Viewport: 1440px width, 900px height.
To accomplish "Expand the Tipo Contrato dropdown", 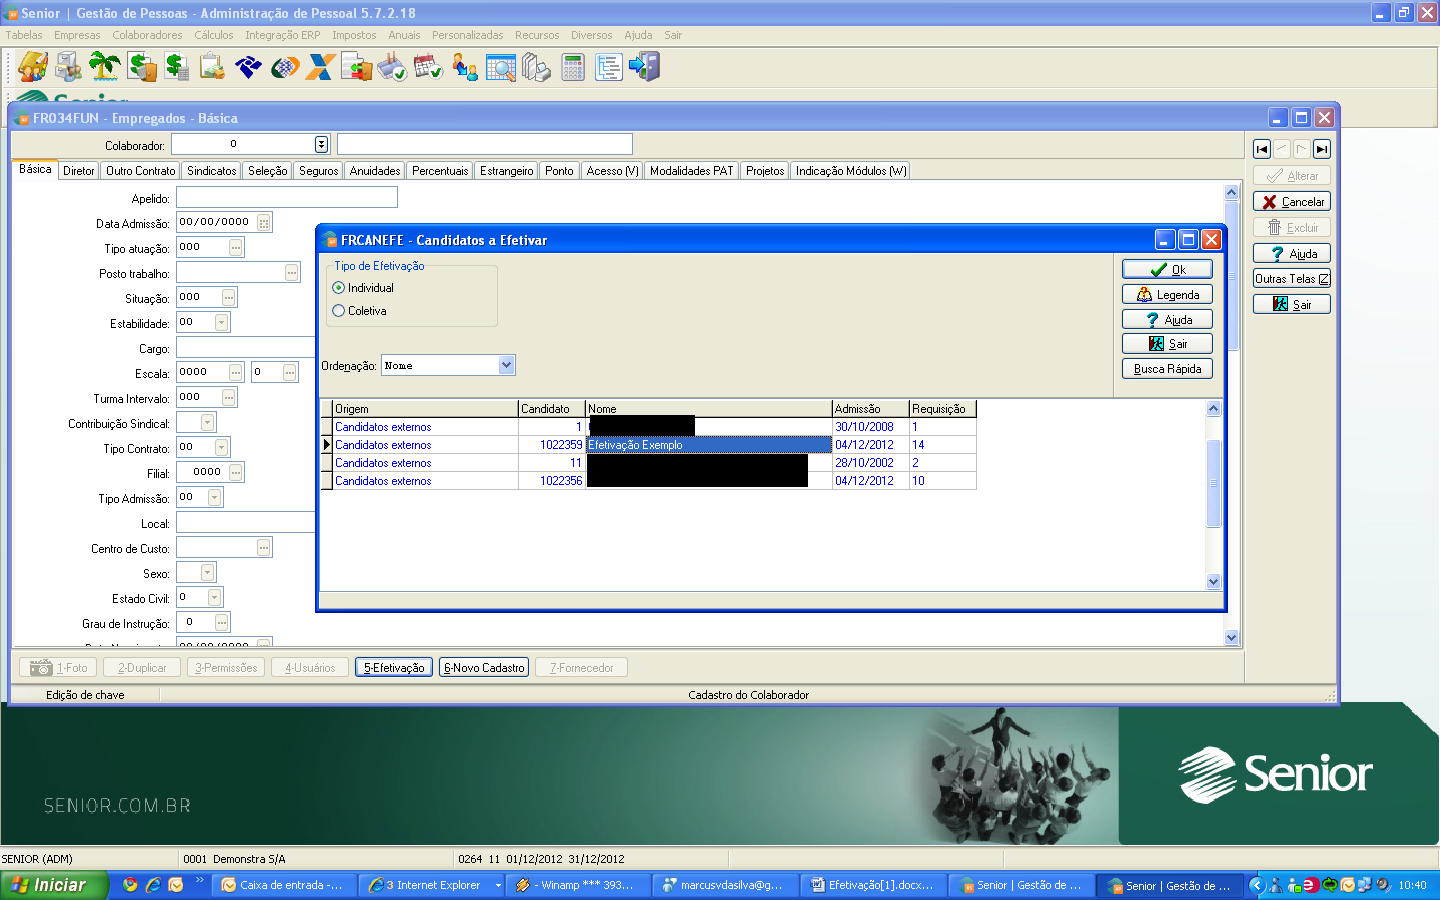I will coord(221,447).
